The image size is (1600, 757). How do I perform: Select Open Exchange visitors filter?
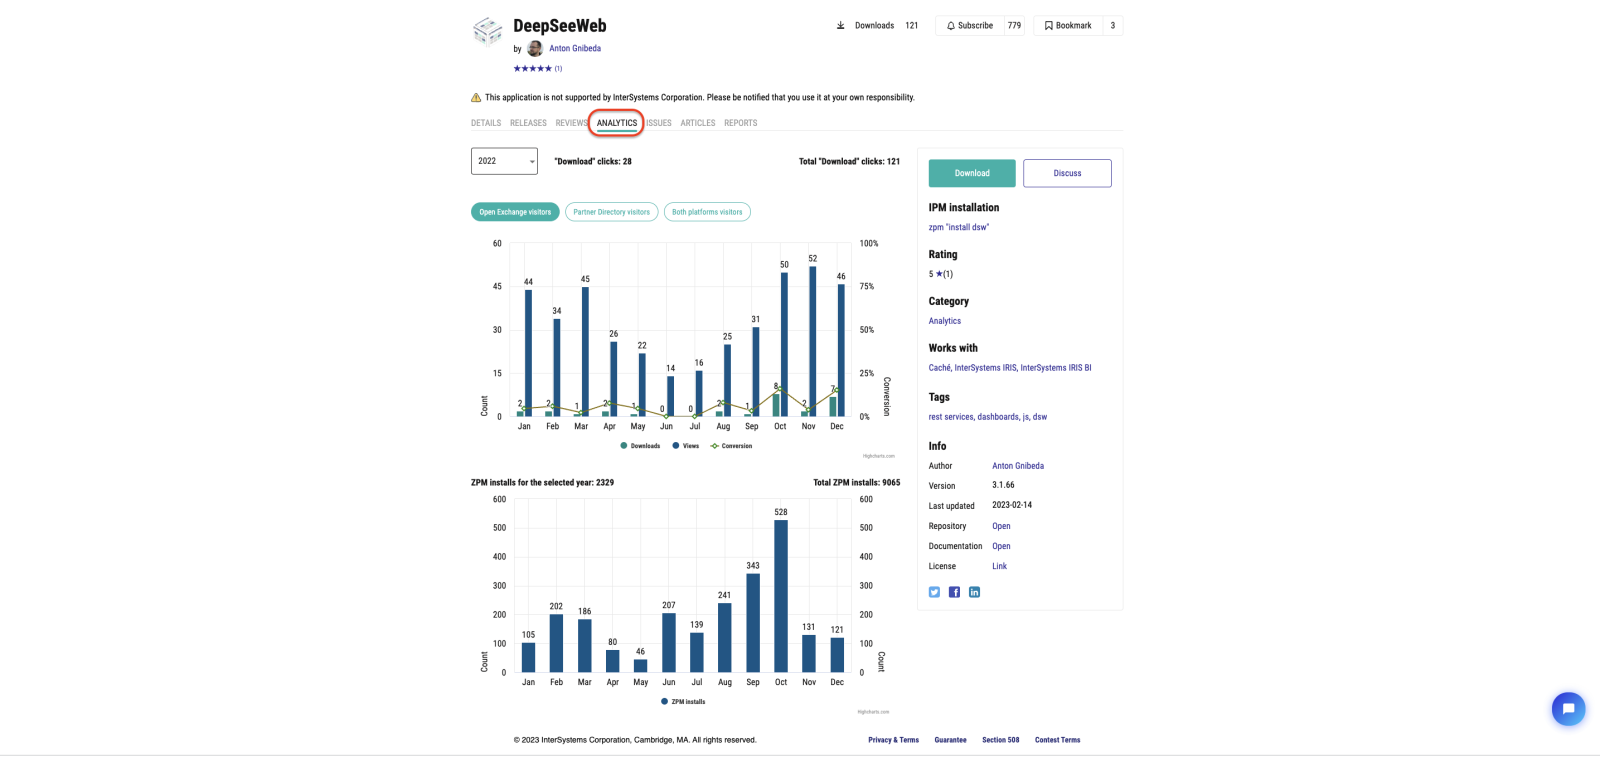(x=515, y=212)
